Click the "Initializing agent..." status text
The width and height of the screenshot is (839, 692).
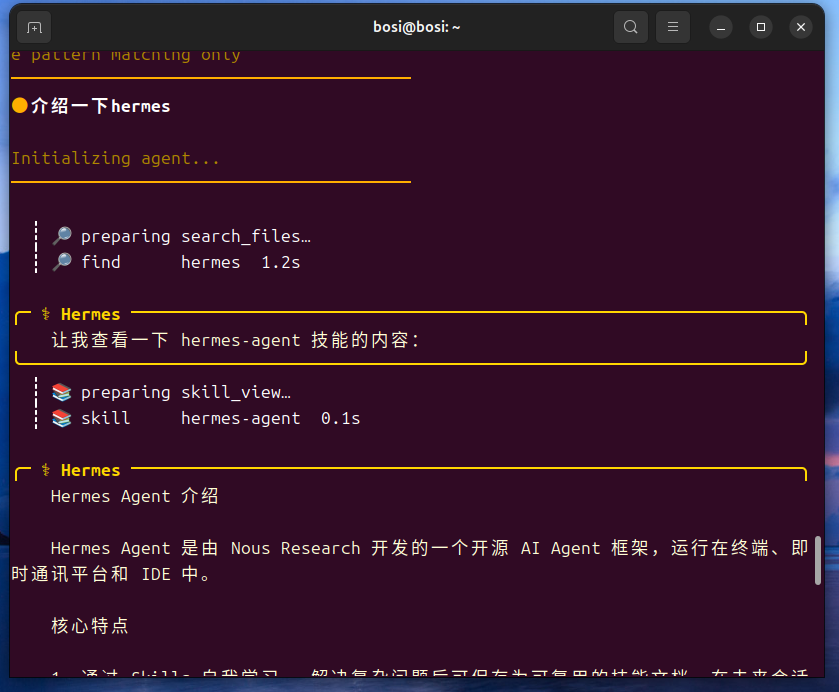[115, 158]
